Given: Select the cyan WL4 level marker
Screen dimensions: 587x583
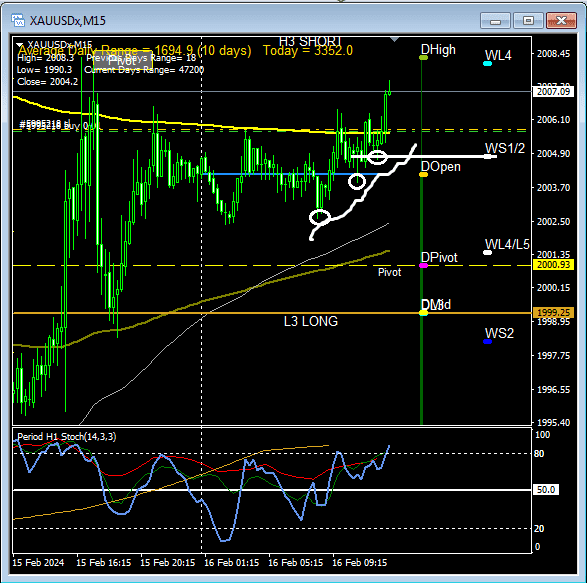Looking at the screenshot, I should click(487, 64).
